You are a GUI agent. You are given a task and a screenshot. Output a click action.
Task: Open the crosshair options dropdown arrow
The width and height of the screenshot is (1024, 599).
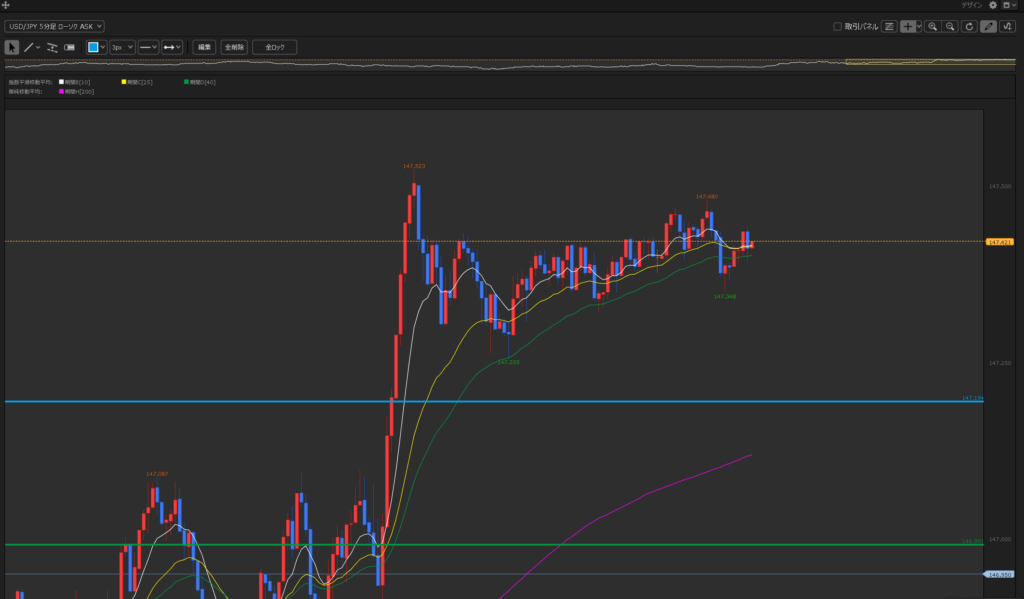pyautogui.click(x=919, y=26)
